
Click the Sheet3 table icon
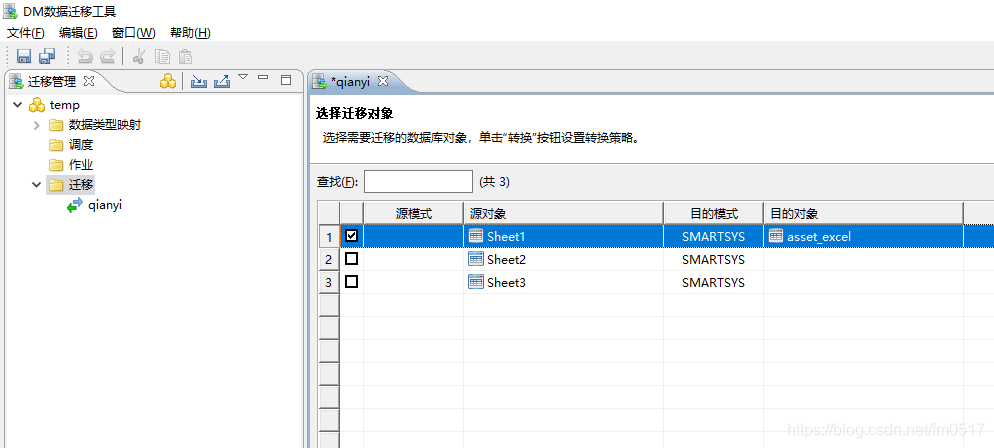tap(475, 281)
